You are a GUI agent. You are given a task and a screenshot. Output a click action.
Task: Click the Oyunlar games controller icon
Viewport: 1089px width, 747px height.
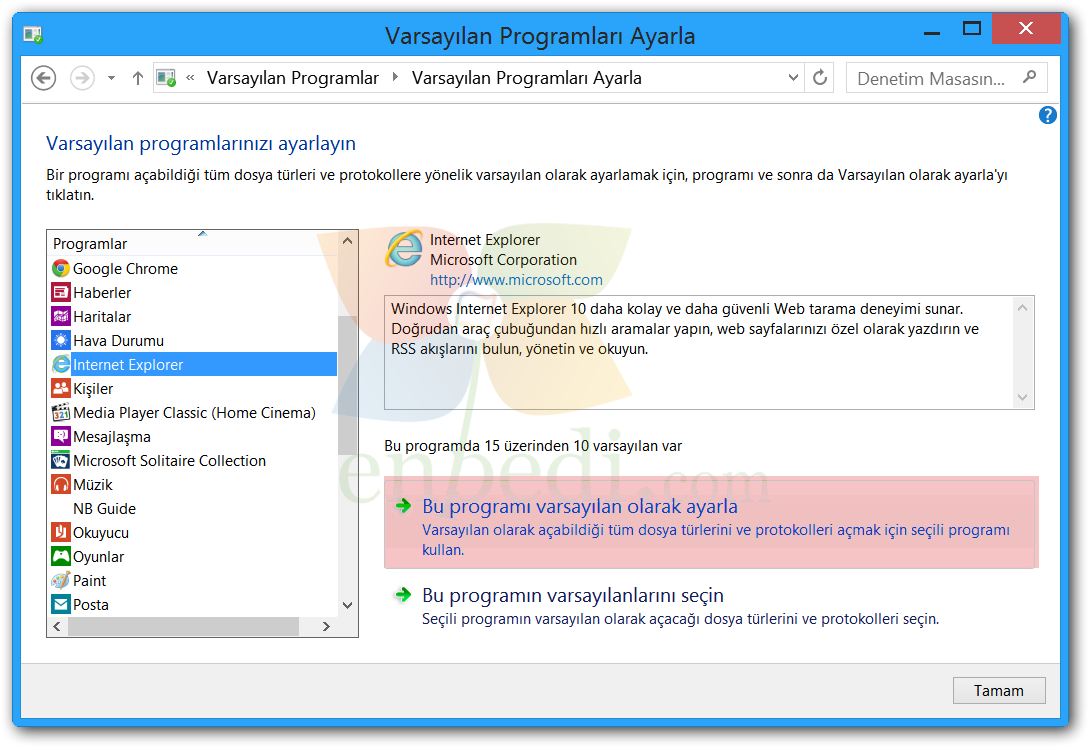click(61, 556)
